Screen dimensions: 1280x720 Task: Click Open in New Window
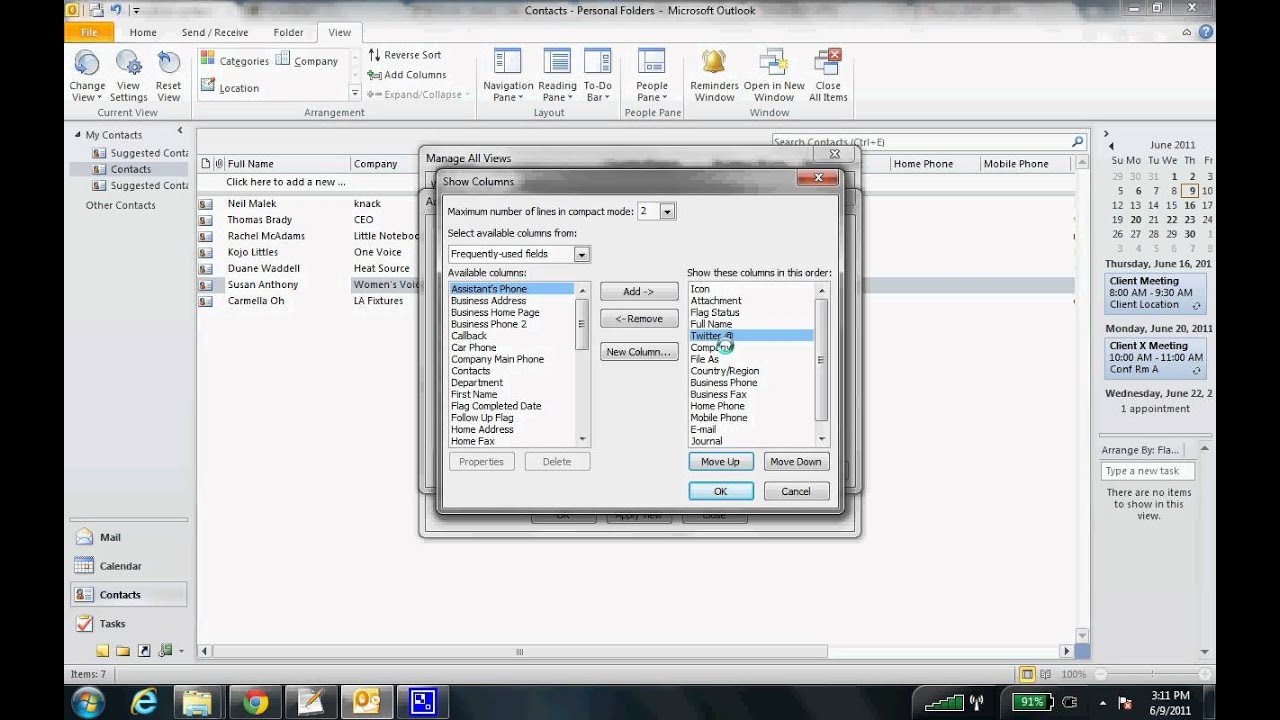[774, 76]
